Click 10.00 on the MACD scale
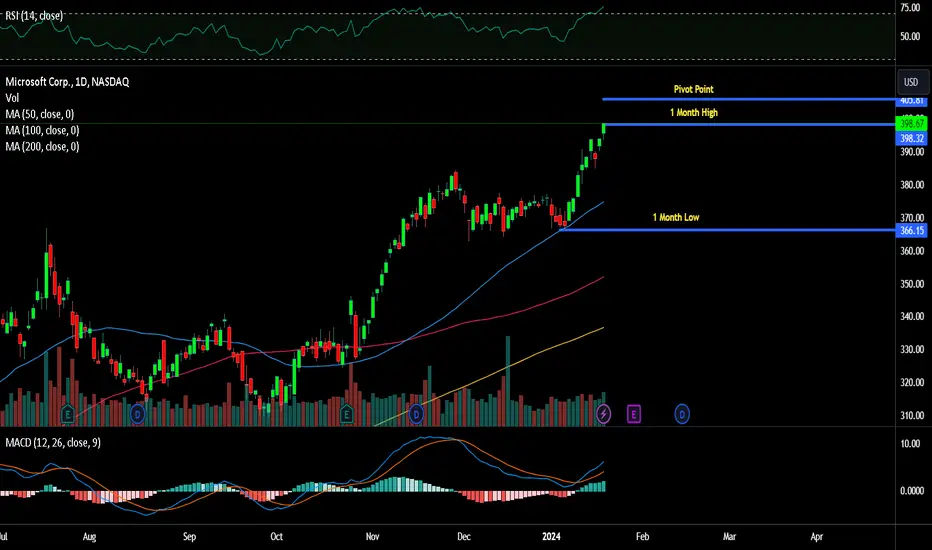Screen dimensions: 932x550 click(x=910, y=444)
